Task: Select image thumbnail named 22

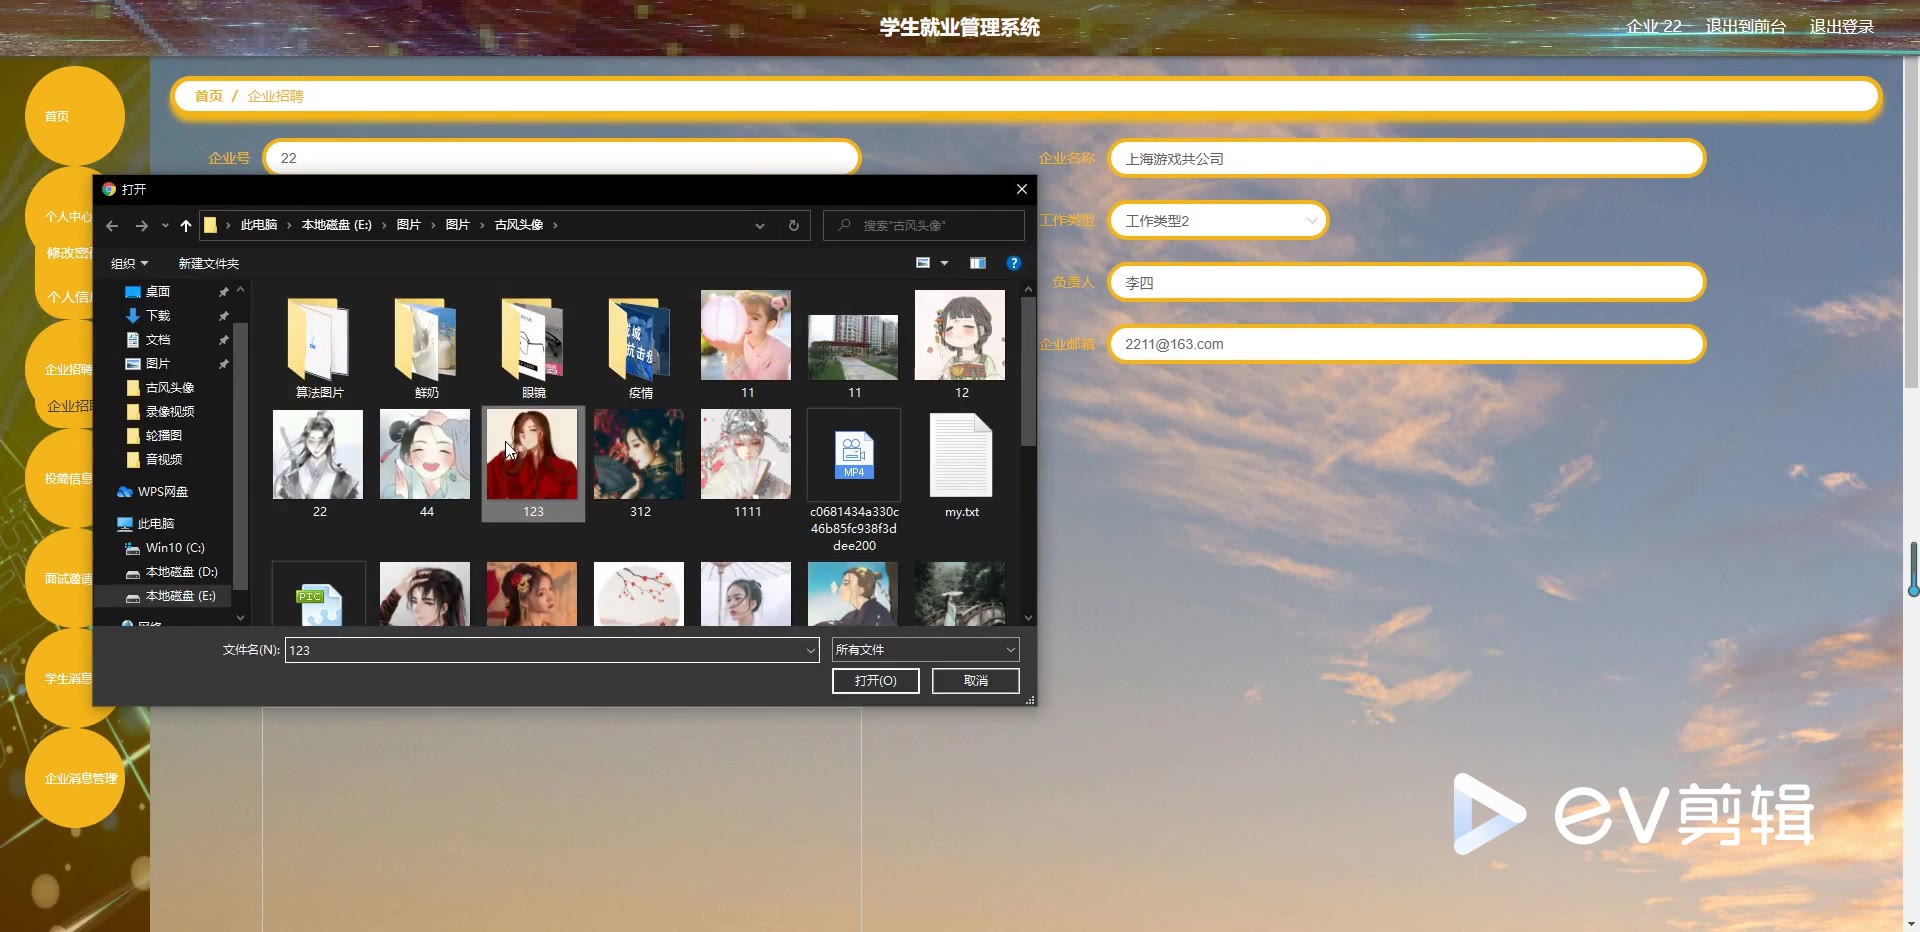Action: 319,465
